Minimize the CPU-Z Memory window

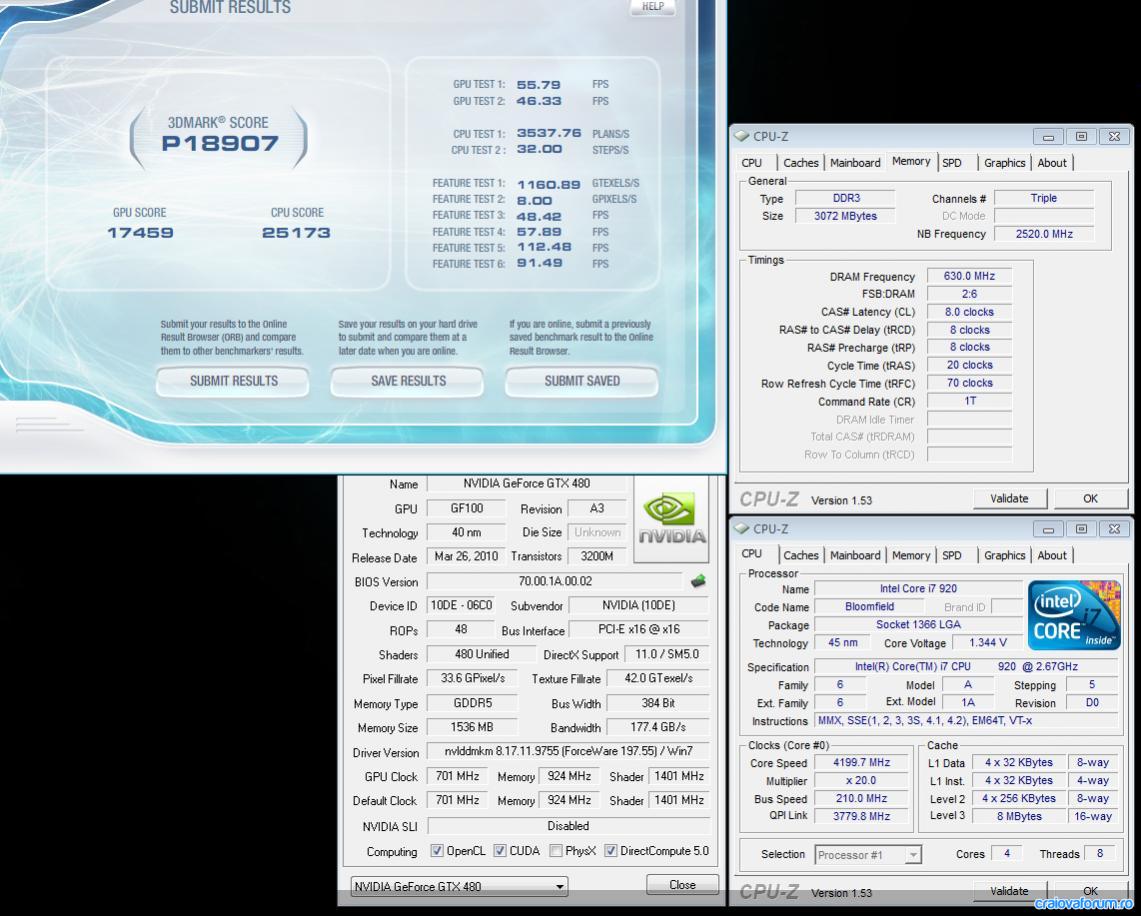click(1049, 136)
